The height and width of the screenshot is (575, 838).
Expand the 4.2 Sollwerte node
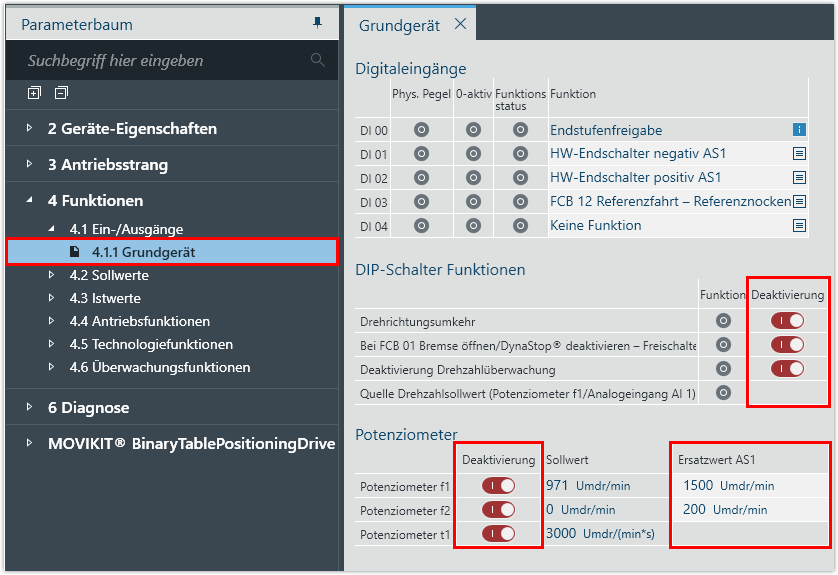pyautogui.click(x=53, y=275)
